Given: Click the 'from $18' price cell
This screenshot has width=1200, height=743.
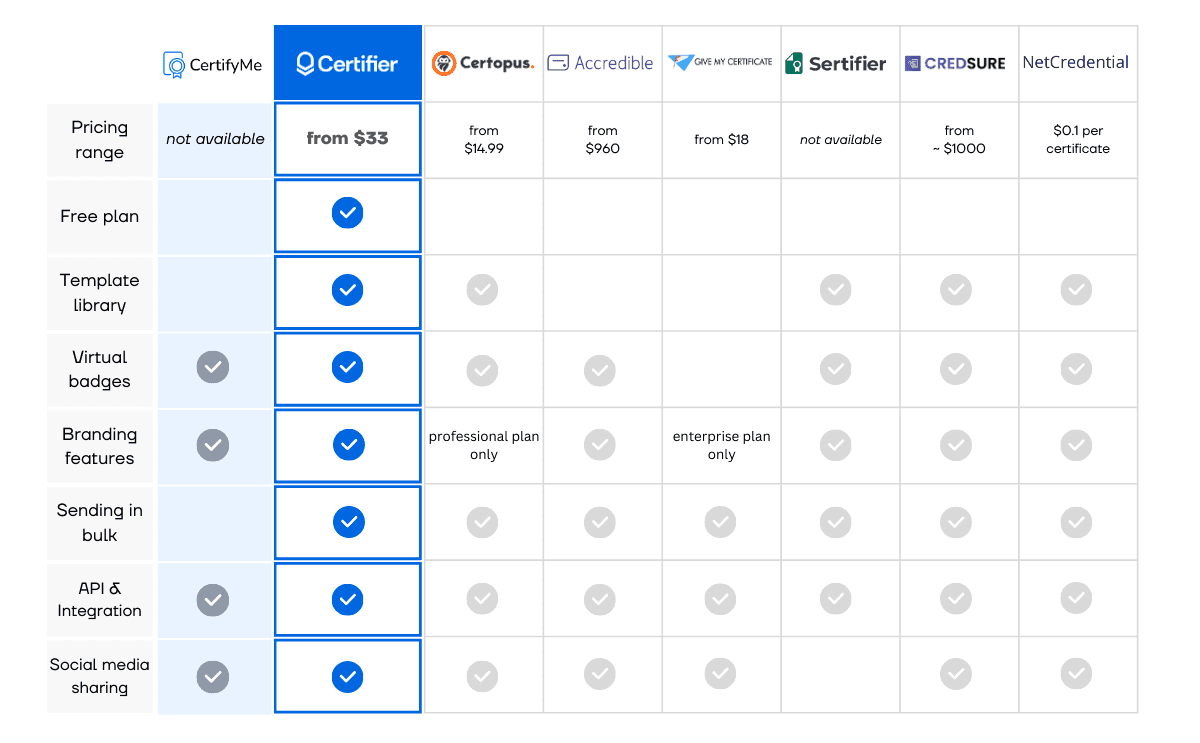Looking at the screenshot, I should click(x=721, y=139).
